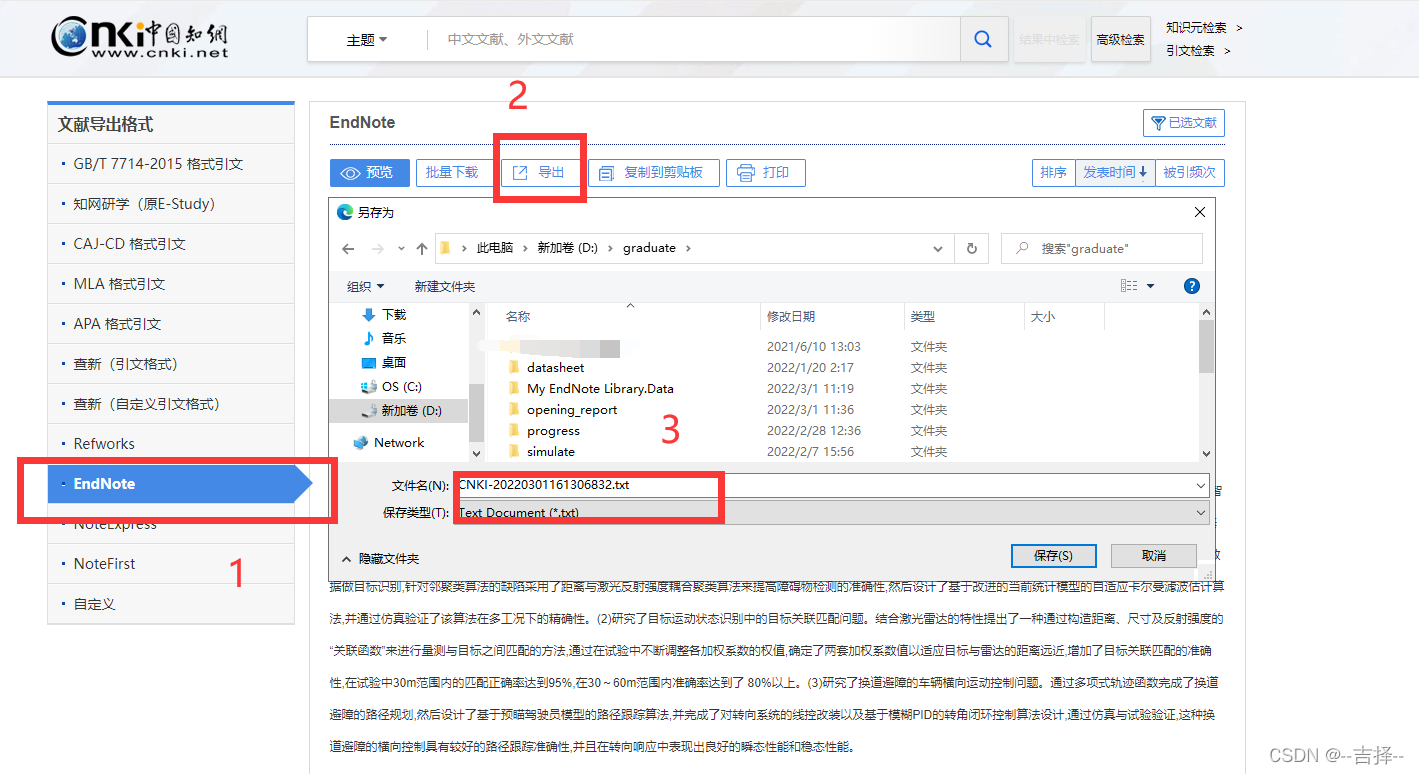
Task: Open the opening_report folder
Action: pos(572,409)
